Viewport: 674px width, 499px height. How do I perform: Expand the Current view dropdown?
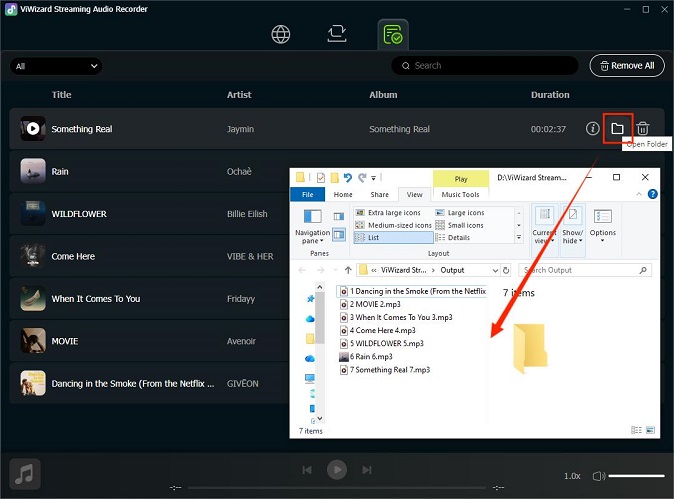point(544,237)
